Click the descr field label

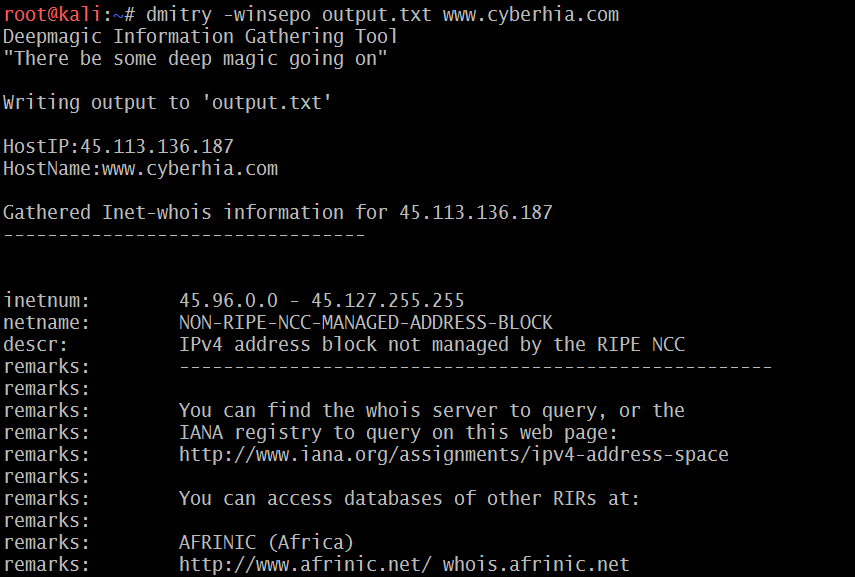[36, 344]
